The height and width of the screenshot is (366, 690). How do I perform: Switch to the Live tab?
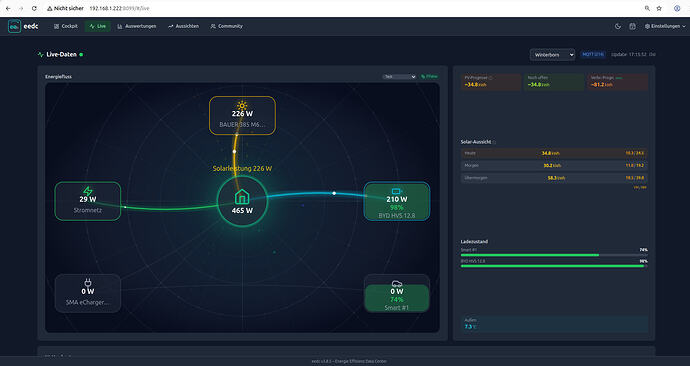click(97, 26)
